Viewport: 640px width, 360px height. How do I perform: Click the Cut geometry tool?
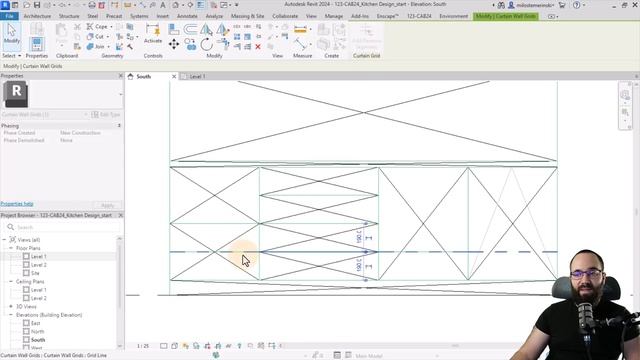pyautogui.click(x=96, y=37)
